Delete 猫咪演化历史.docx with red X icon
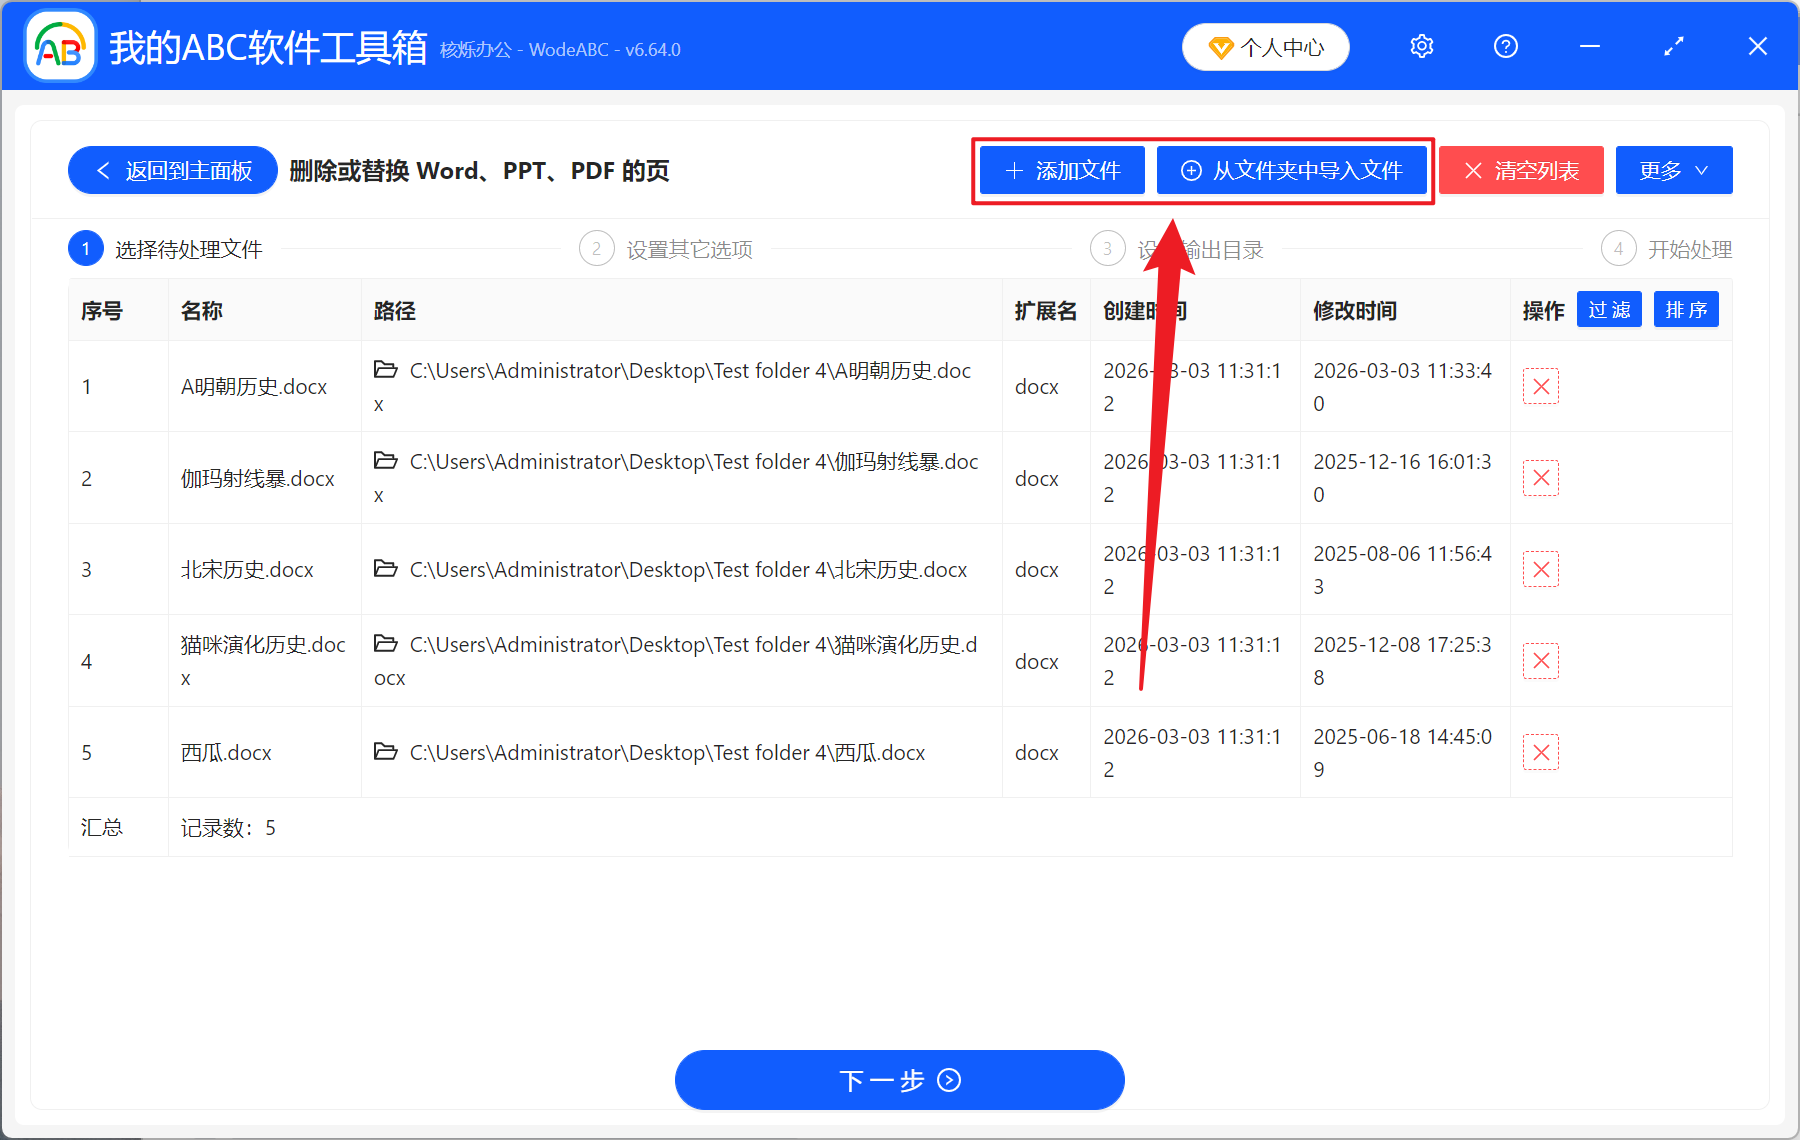The width and height of the screenshot is (1800, 1140). click(1541, 660)
